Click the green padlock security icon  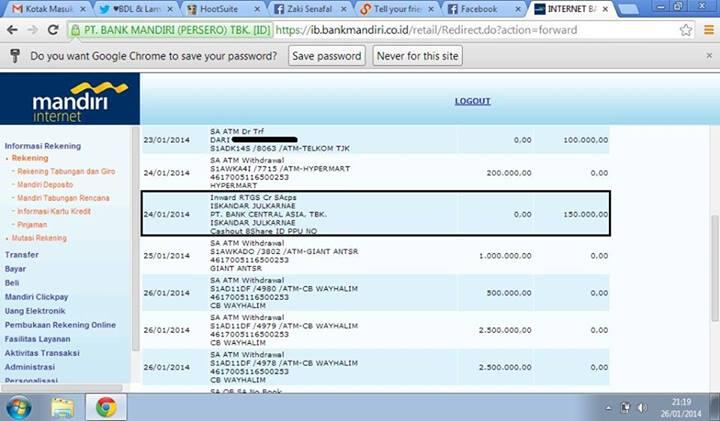[x=75, y=30]
